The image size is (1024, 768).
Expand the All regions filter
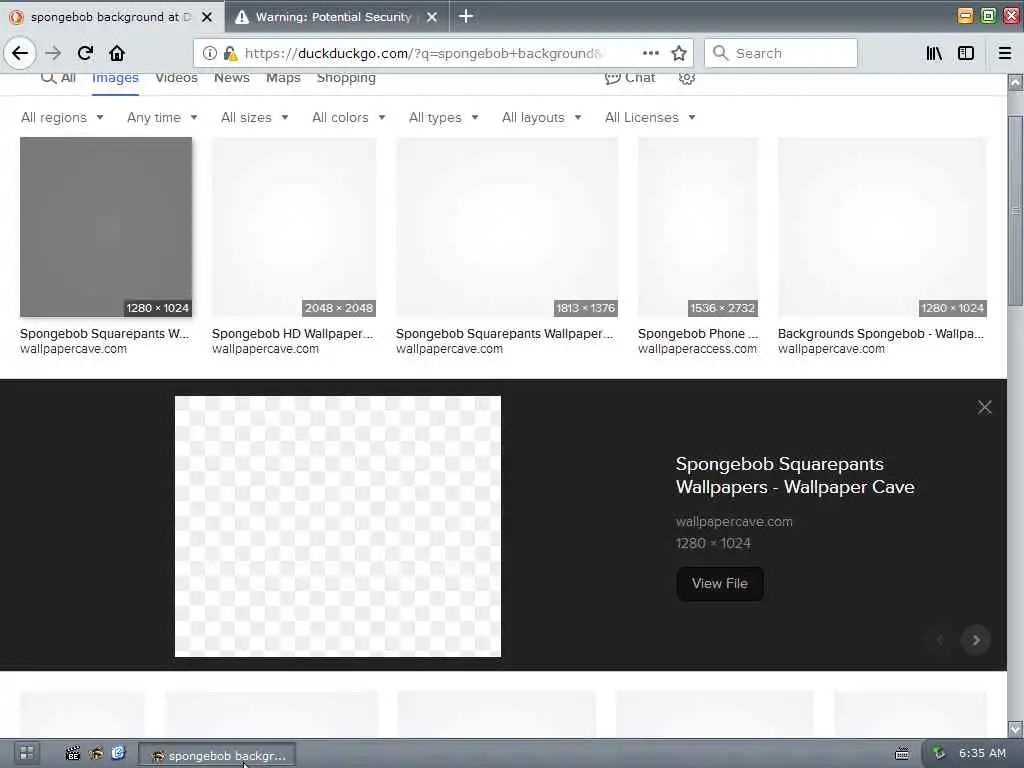tap(62, 118)
